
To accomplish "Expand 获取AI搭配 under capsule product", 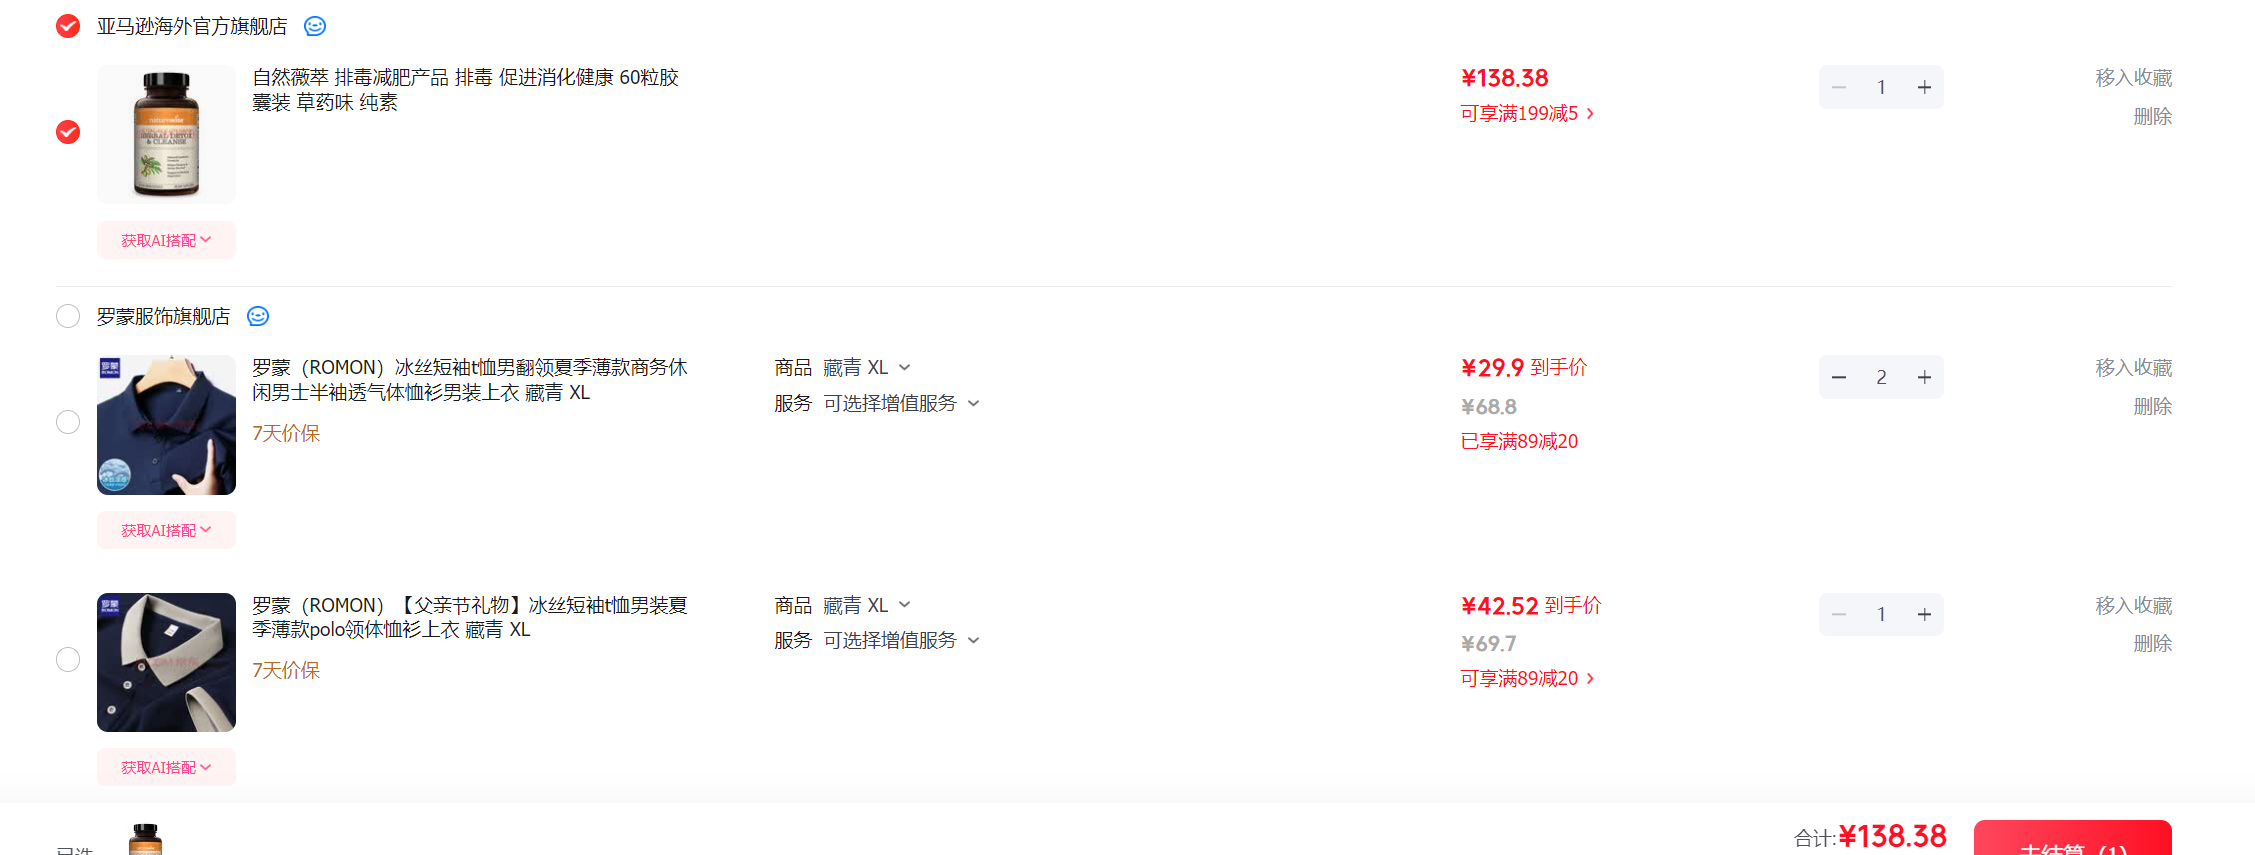I will click(x=166, y=240).
